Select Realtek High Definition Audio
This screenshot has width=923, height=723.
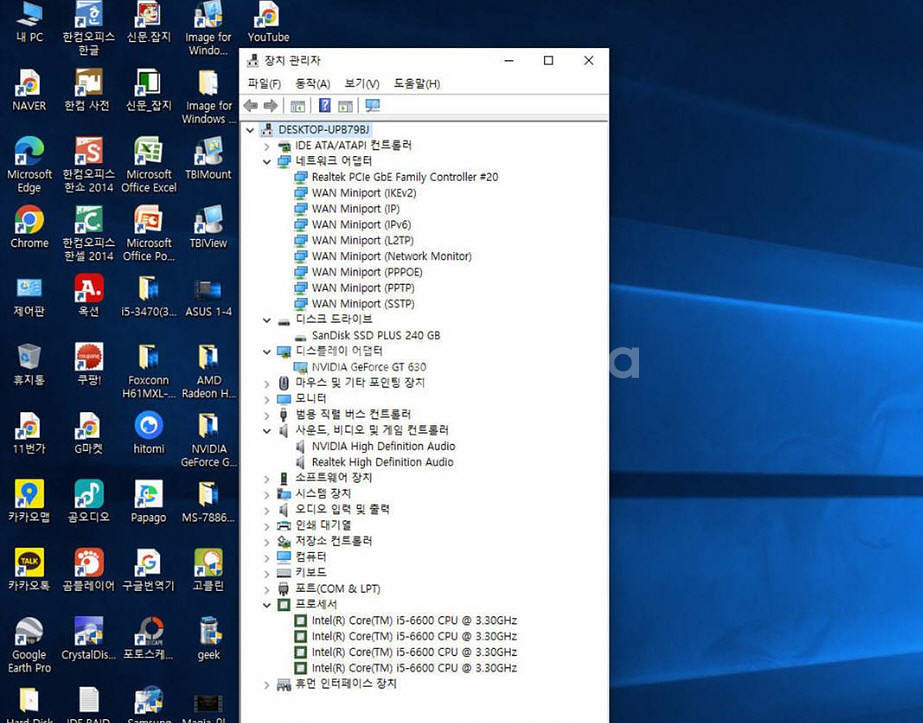tap(383, 462)
